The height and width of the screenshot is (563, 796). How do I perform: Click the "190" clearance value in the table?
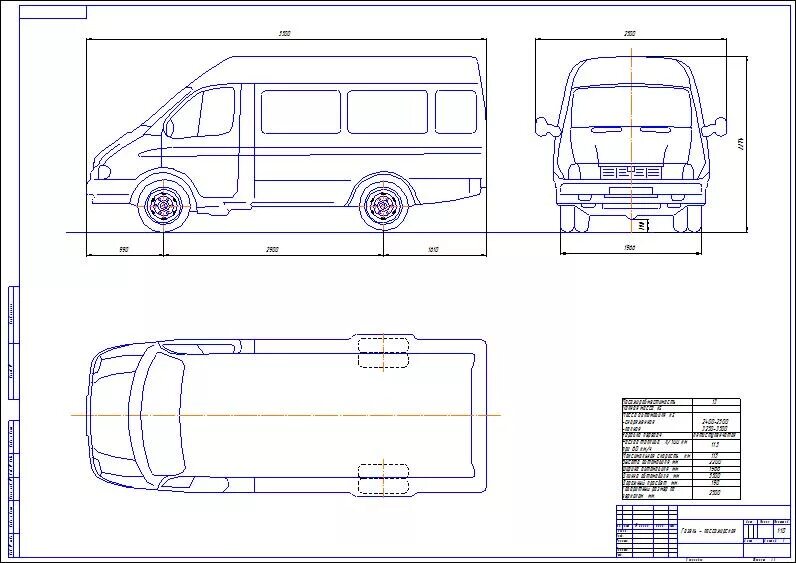pos(715,483)
